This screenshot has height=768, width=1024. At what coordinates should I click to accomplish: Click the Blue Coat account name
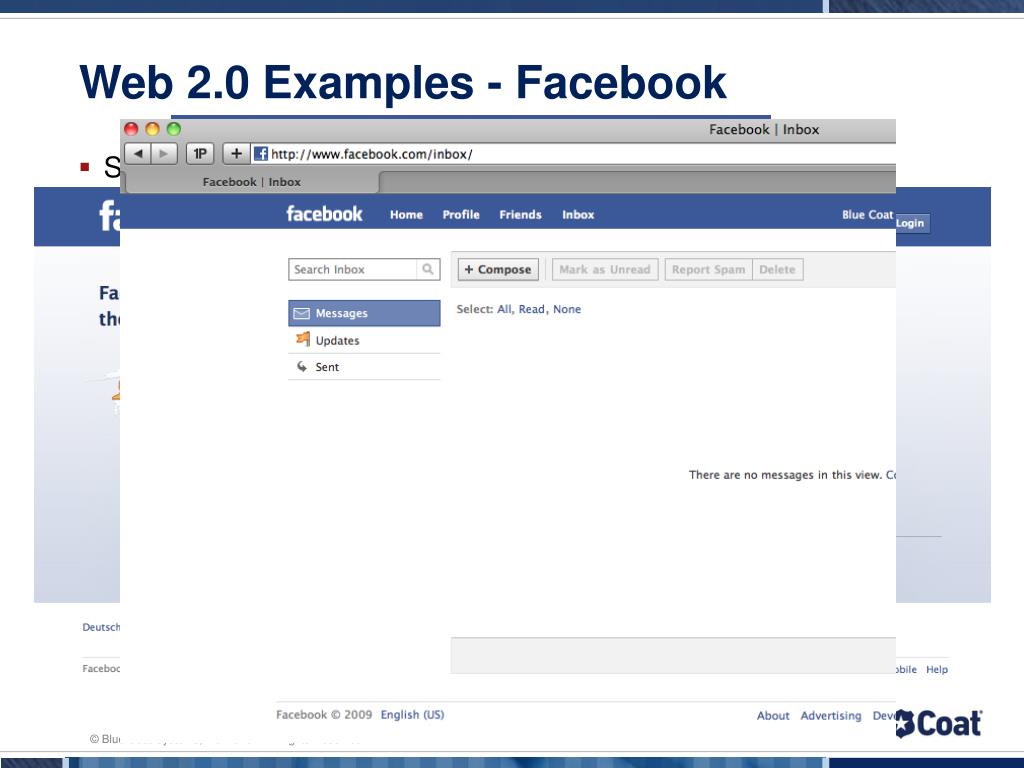(867, 214)
